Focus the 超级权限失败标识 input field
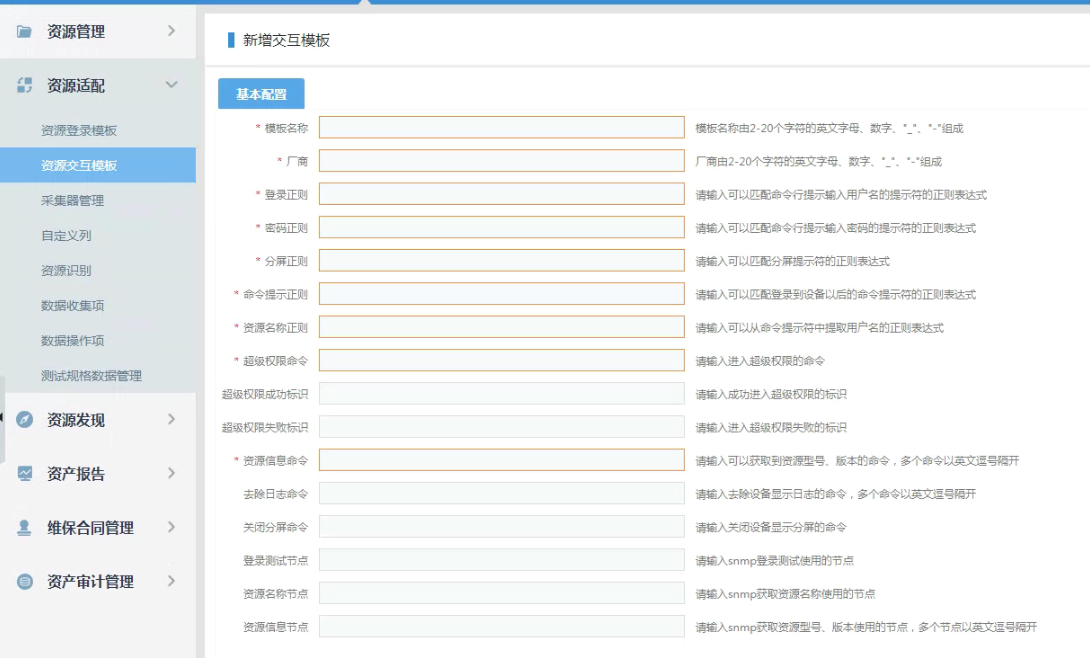Image resolution: width=1090 pixels, height=658 pixels. (x=502, y=427)
